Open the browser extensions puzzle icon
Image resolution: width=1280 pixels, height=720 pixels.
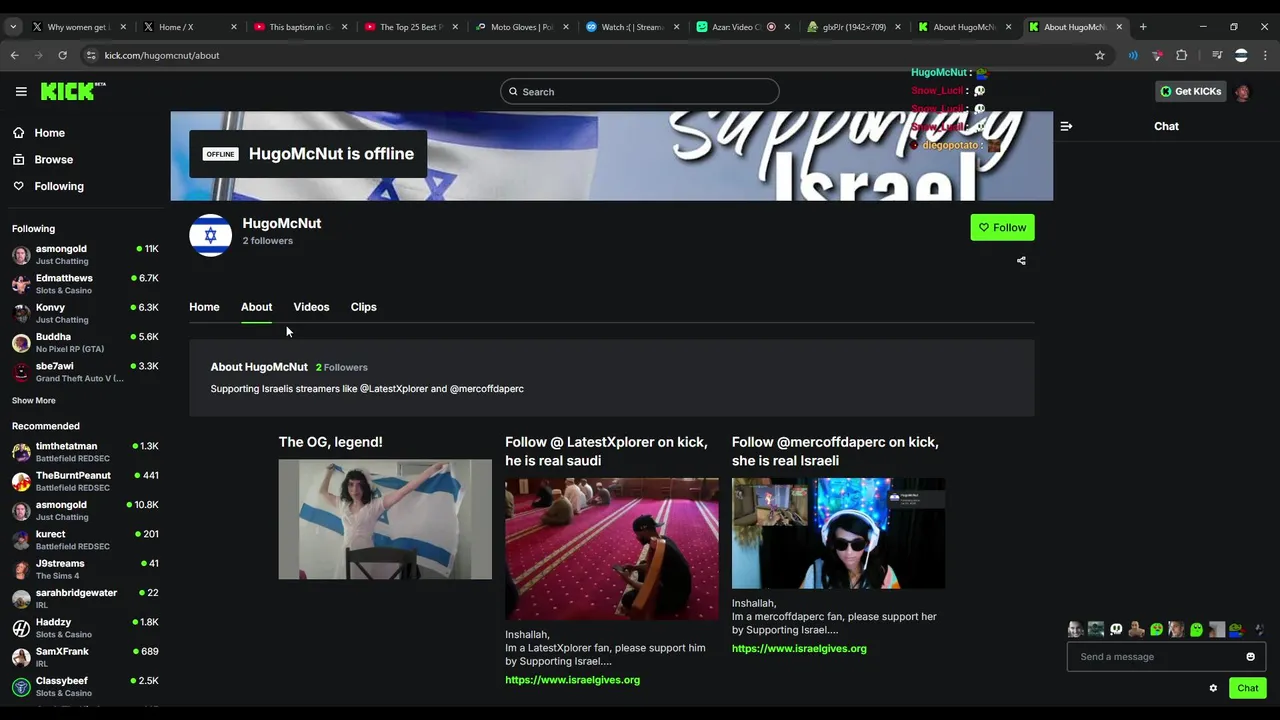tap(1181, 55)
